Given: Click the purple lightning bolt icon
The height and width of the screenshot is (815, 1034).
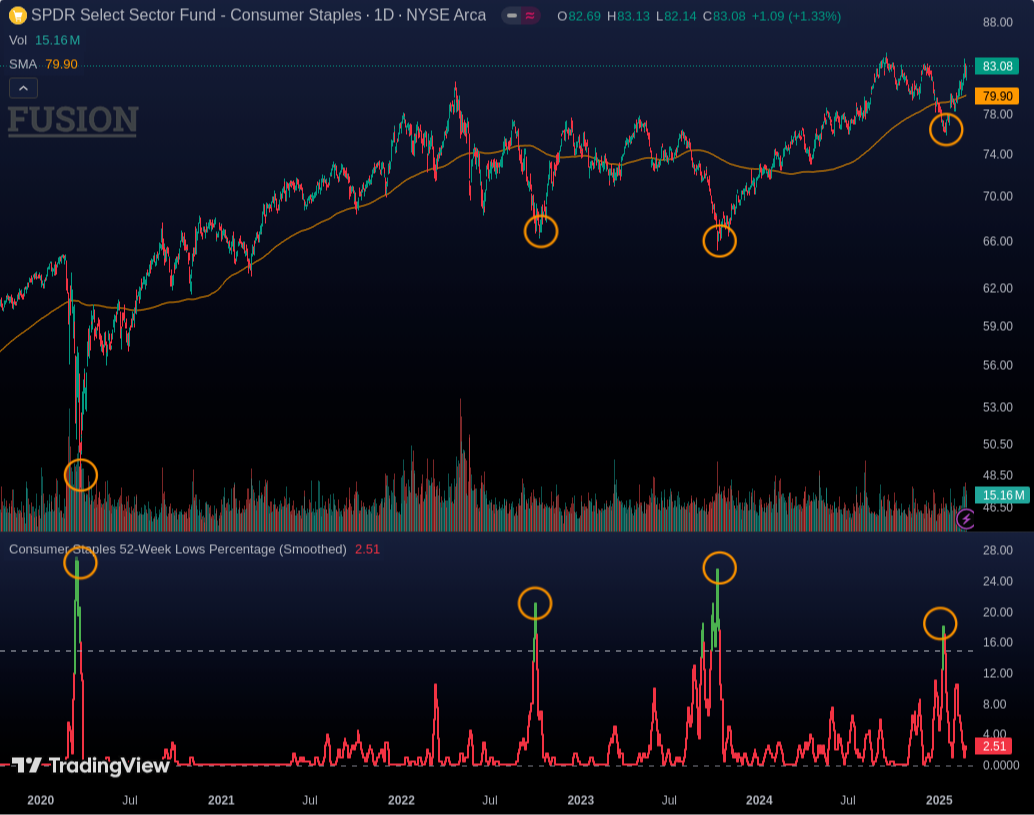Looking at the screenshot, I should click(966, 518).
